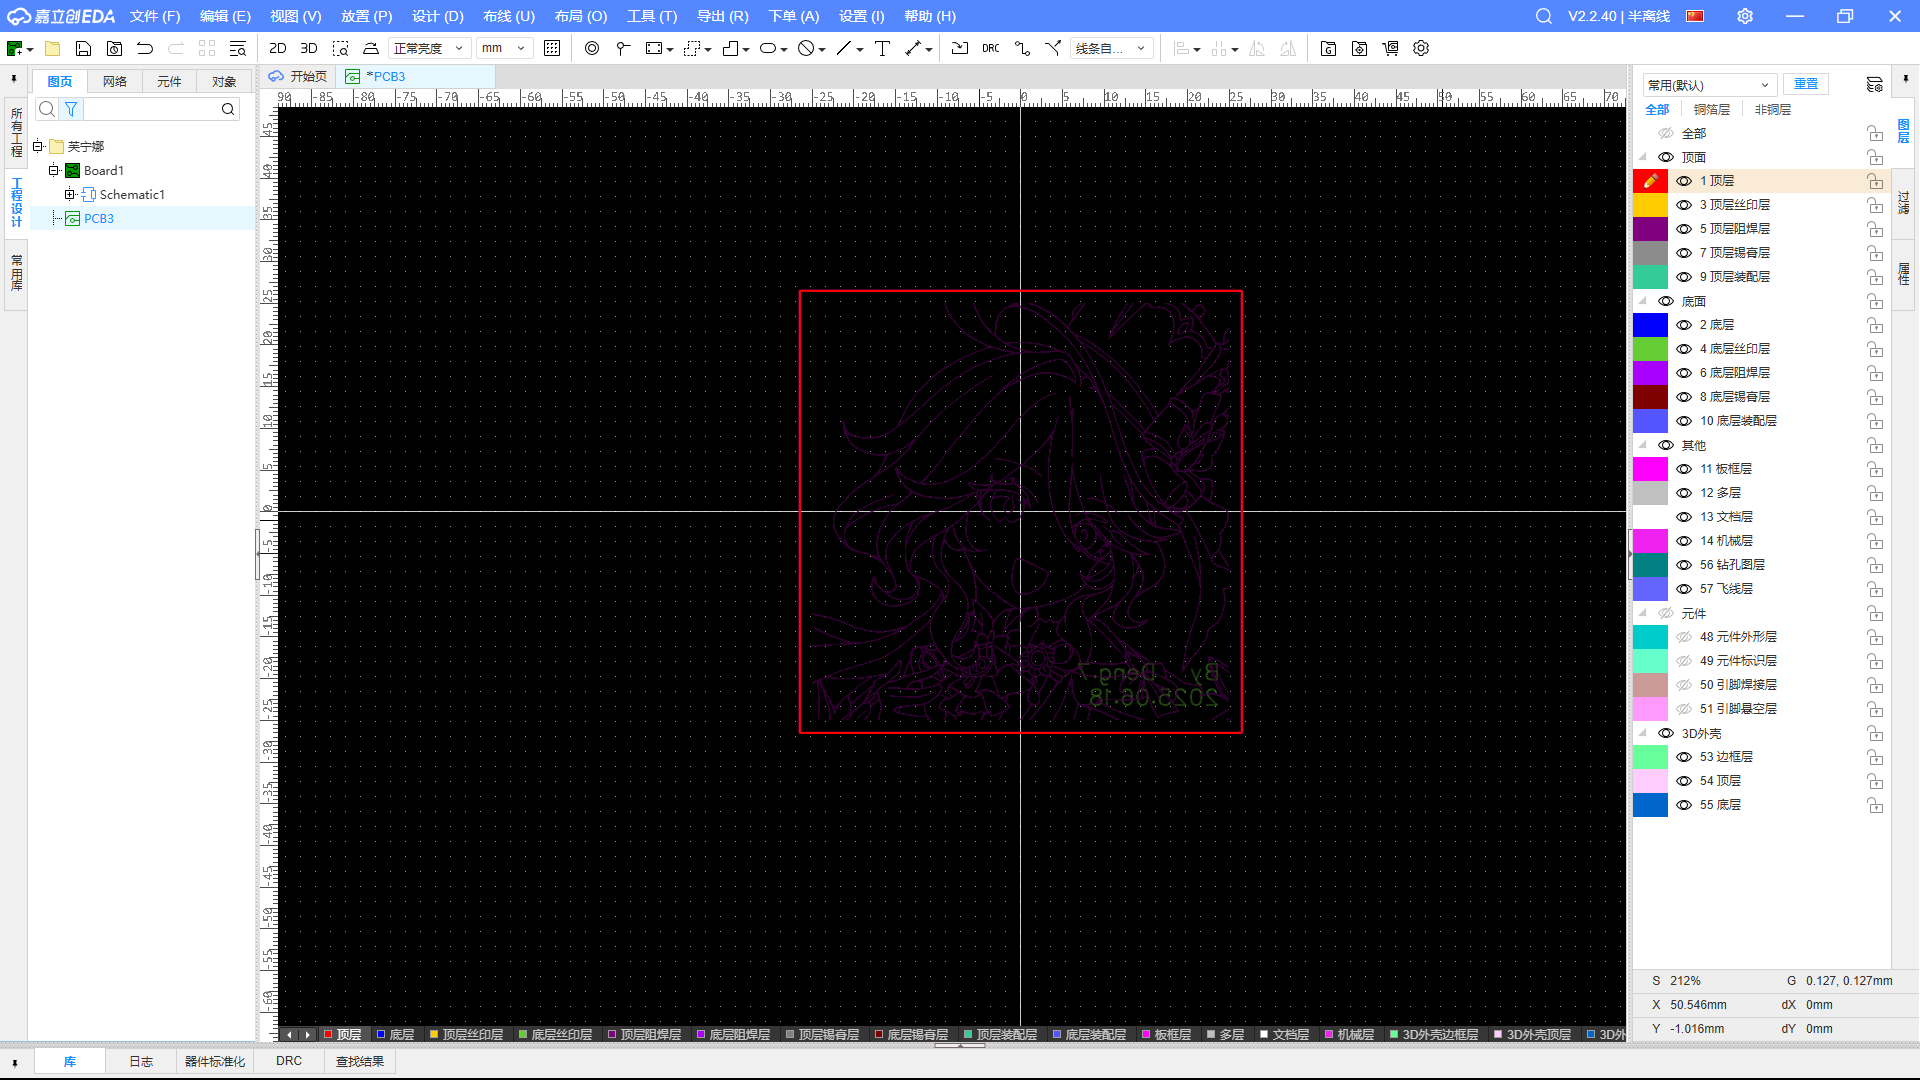Open the order cart toolbar icon
1920x1080 pixels.
1390,48
